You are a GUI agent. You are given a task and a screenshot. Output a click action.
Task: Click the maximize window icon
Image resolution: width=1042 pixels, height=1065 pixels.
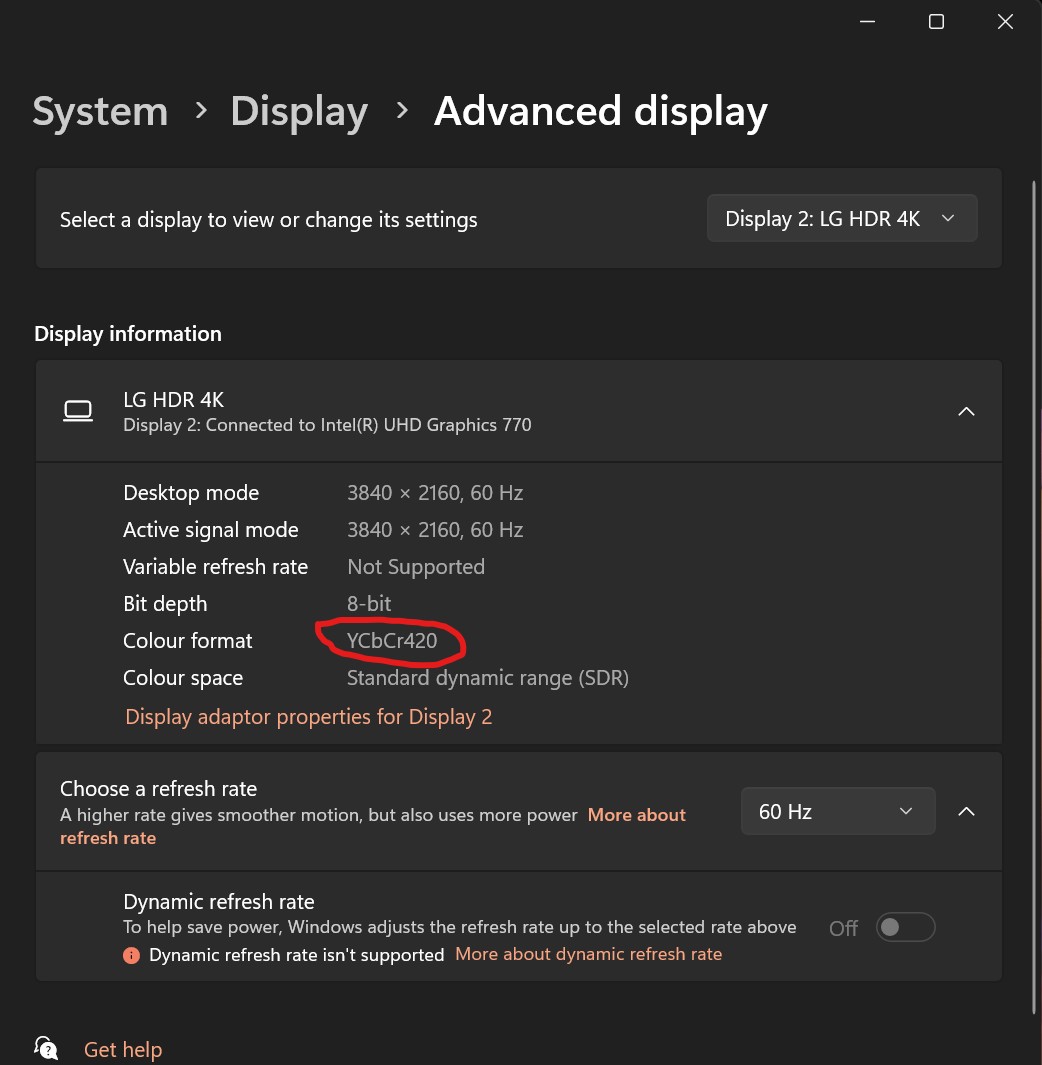pyautogui.click(x=936, y=21)
